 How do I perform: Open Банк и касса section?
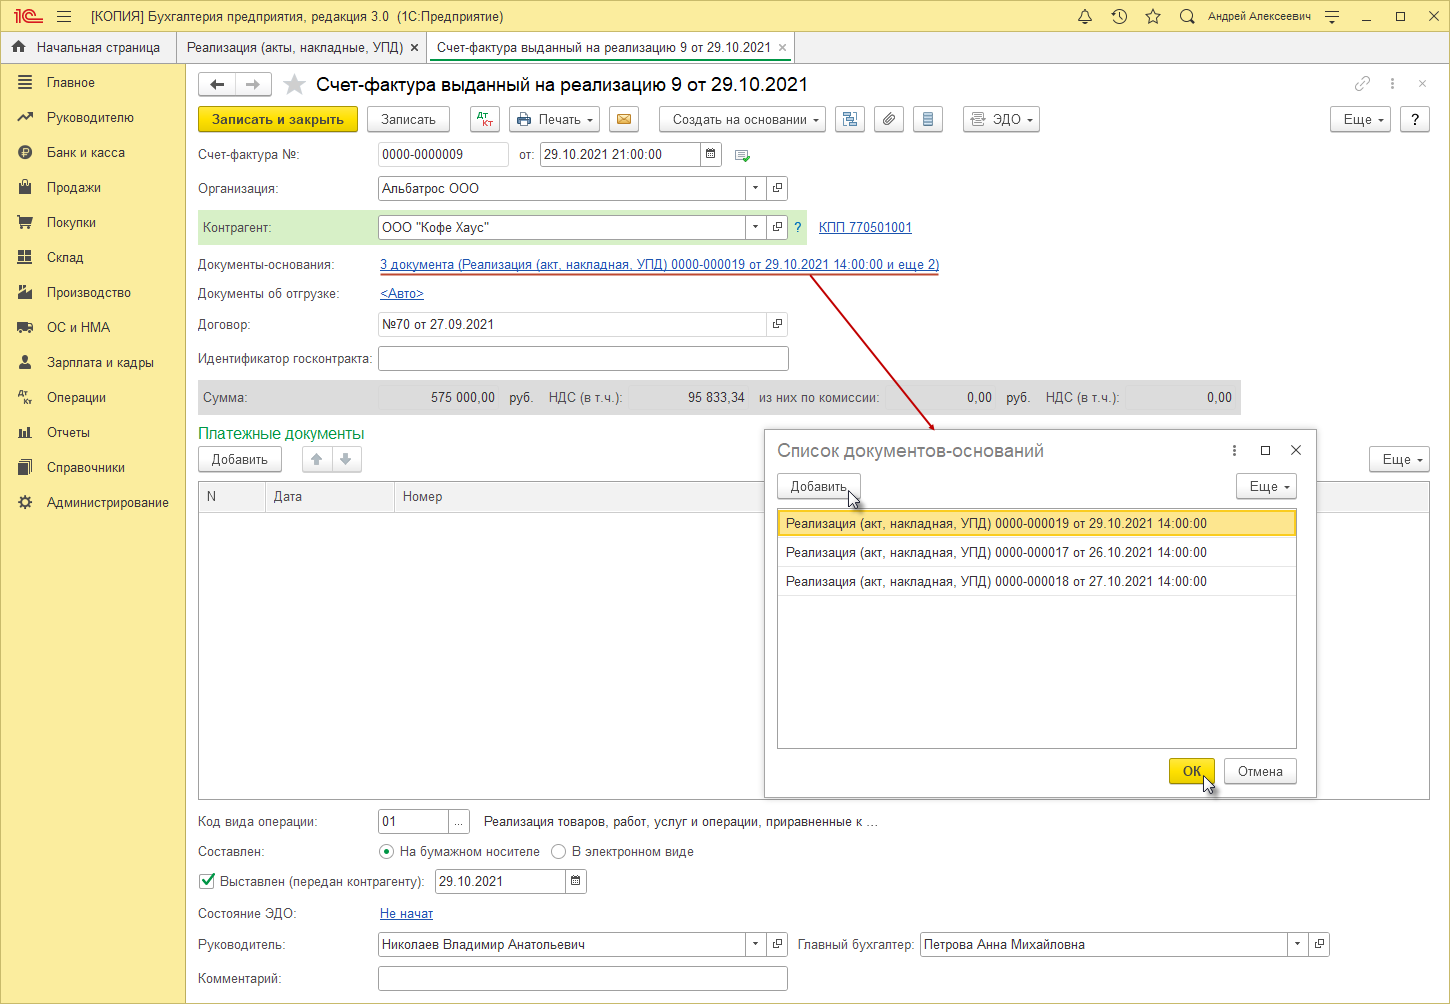pos(85,153)
